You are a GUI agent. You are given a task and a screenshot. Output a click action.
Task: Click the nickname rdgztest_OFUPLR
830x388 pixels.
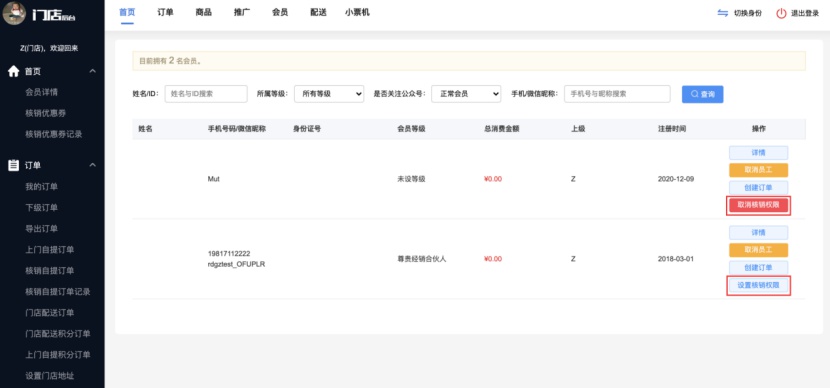pos(236,264)
